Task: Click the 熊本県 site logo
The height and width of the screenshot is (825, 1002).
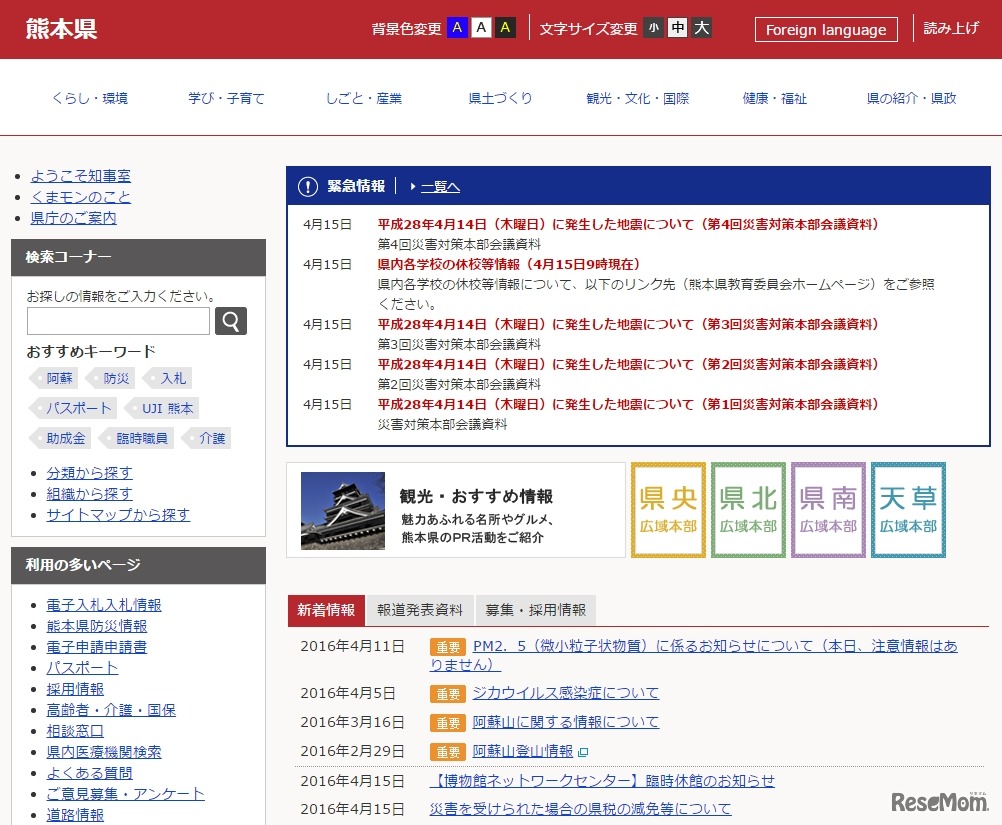Action: pos(62,29)
